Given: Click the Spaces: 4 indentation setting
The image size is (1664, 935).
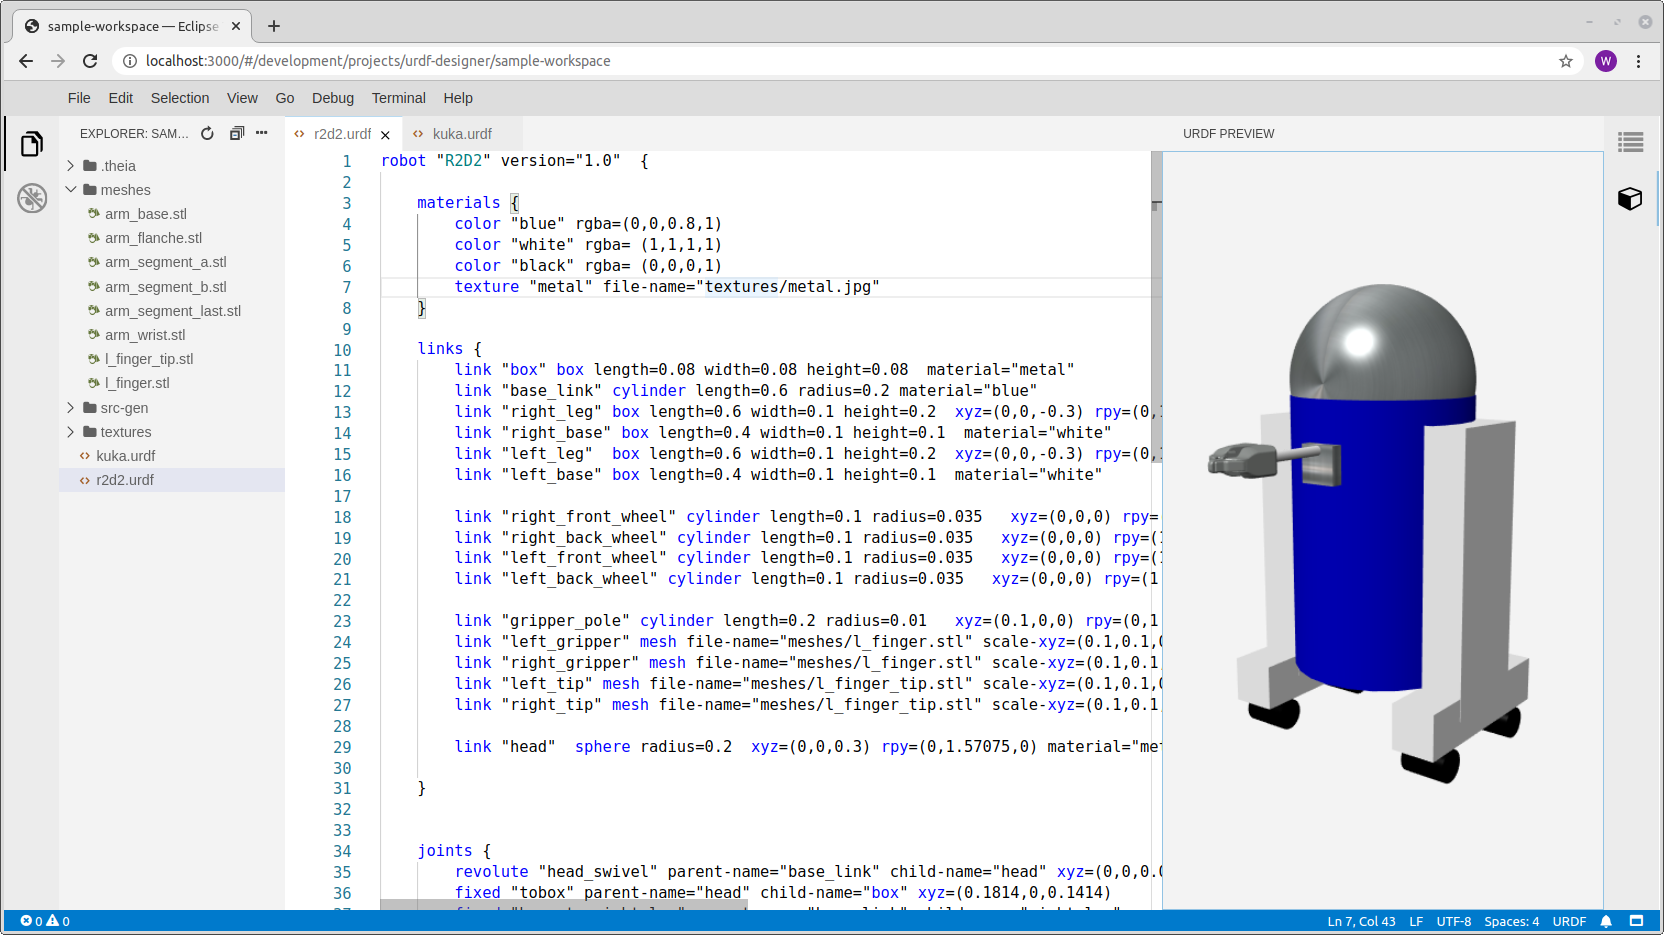Looking at the screenshot, I should point(1511,921).
